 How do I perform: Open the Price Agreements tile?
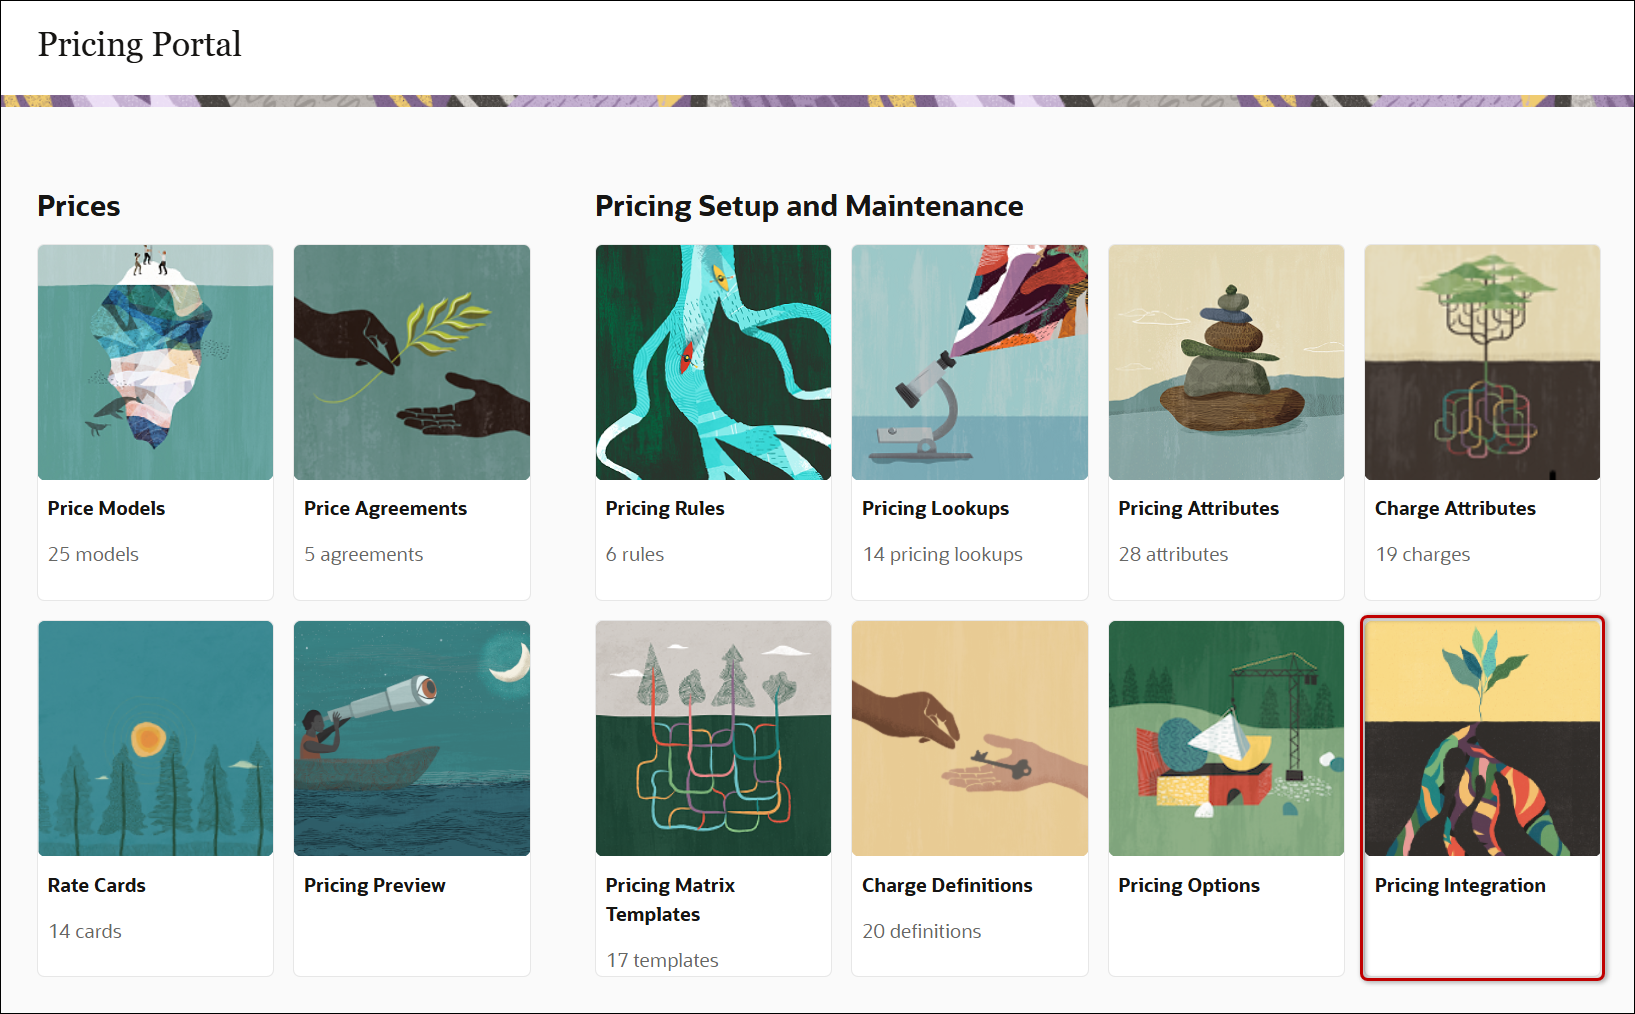point(411,362)
